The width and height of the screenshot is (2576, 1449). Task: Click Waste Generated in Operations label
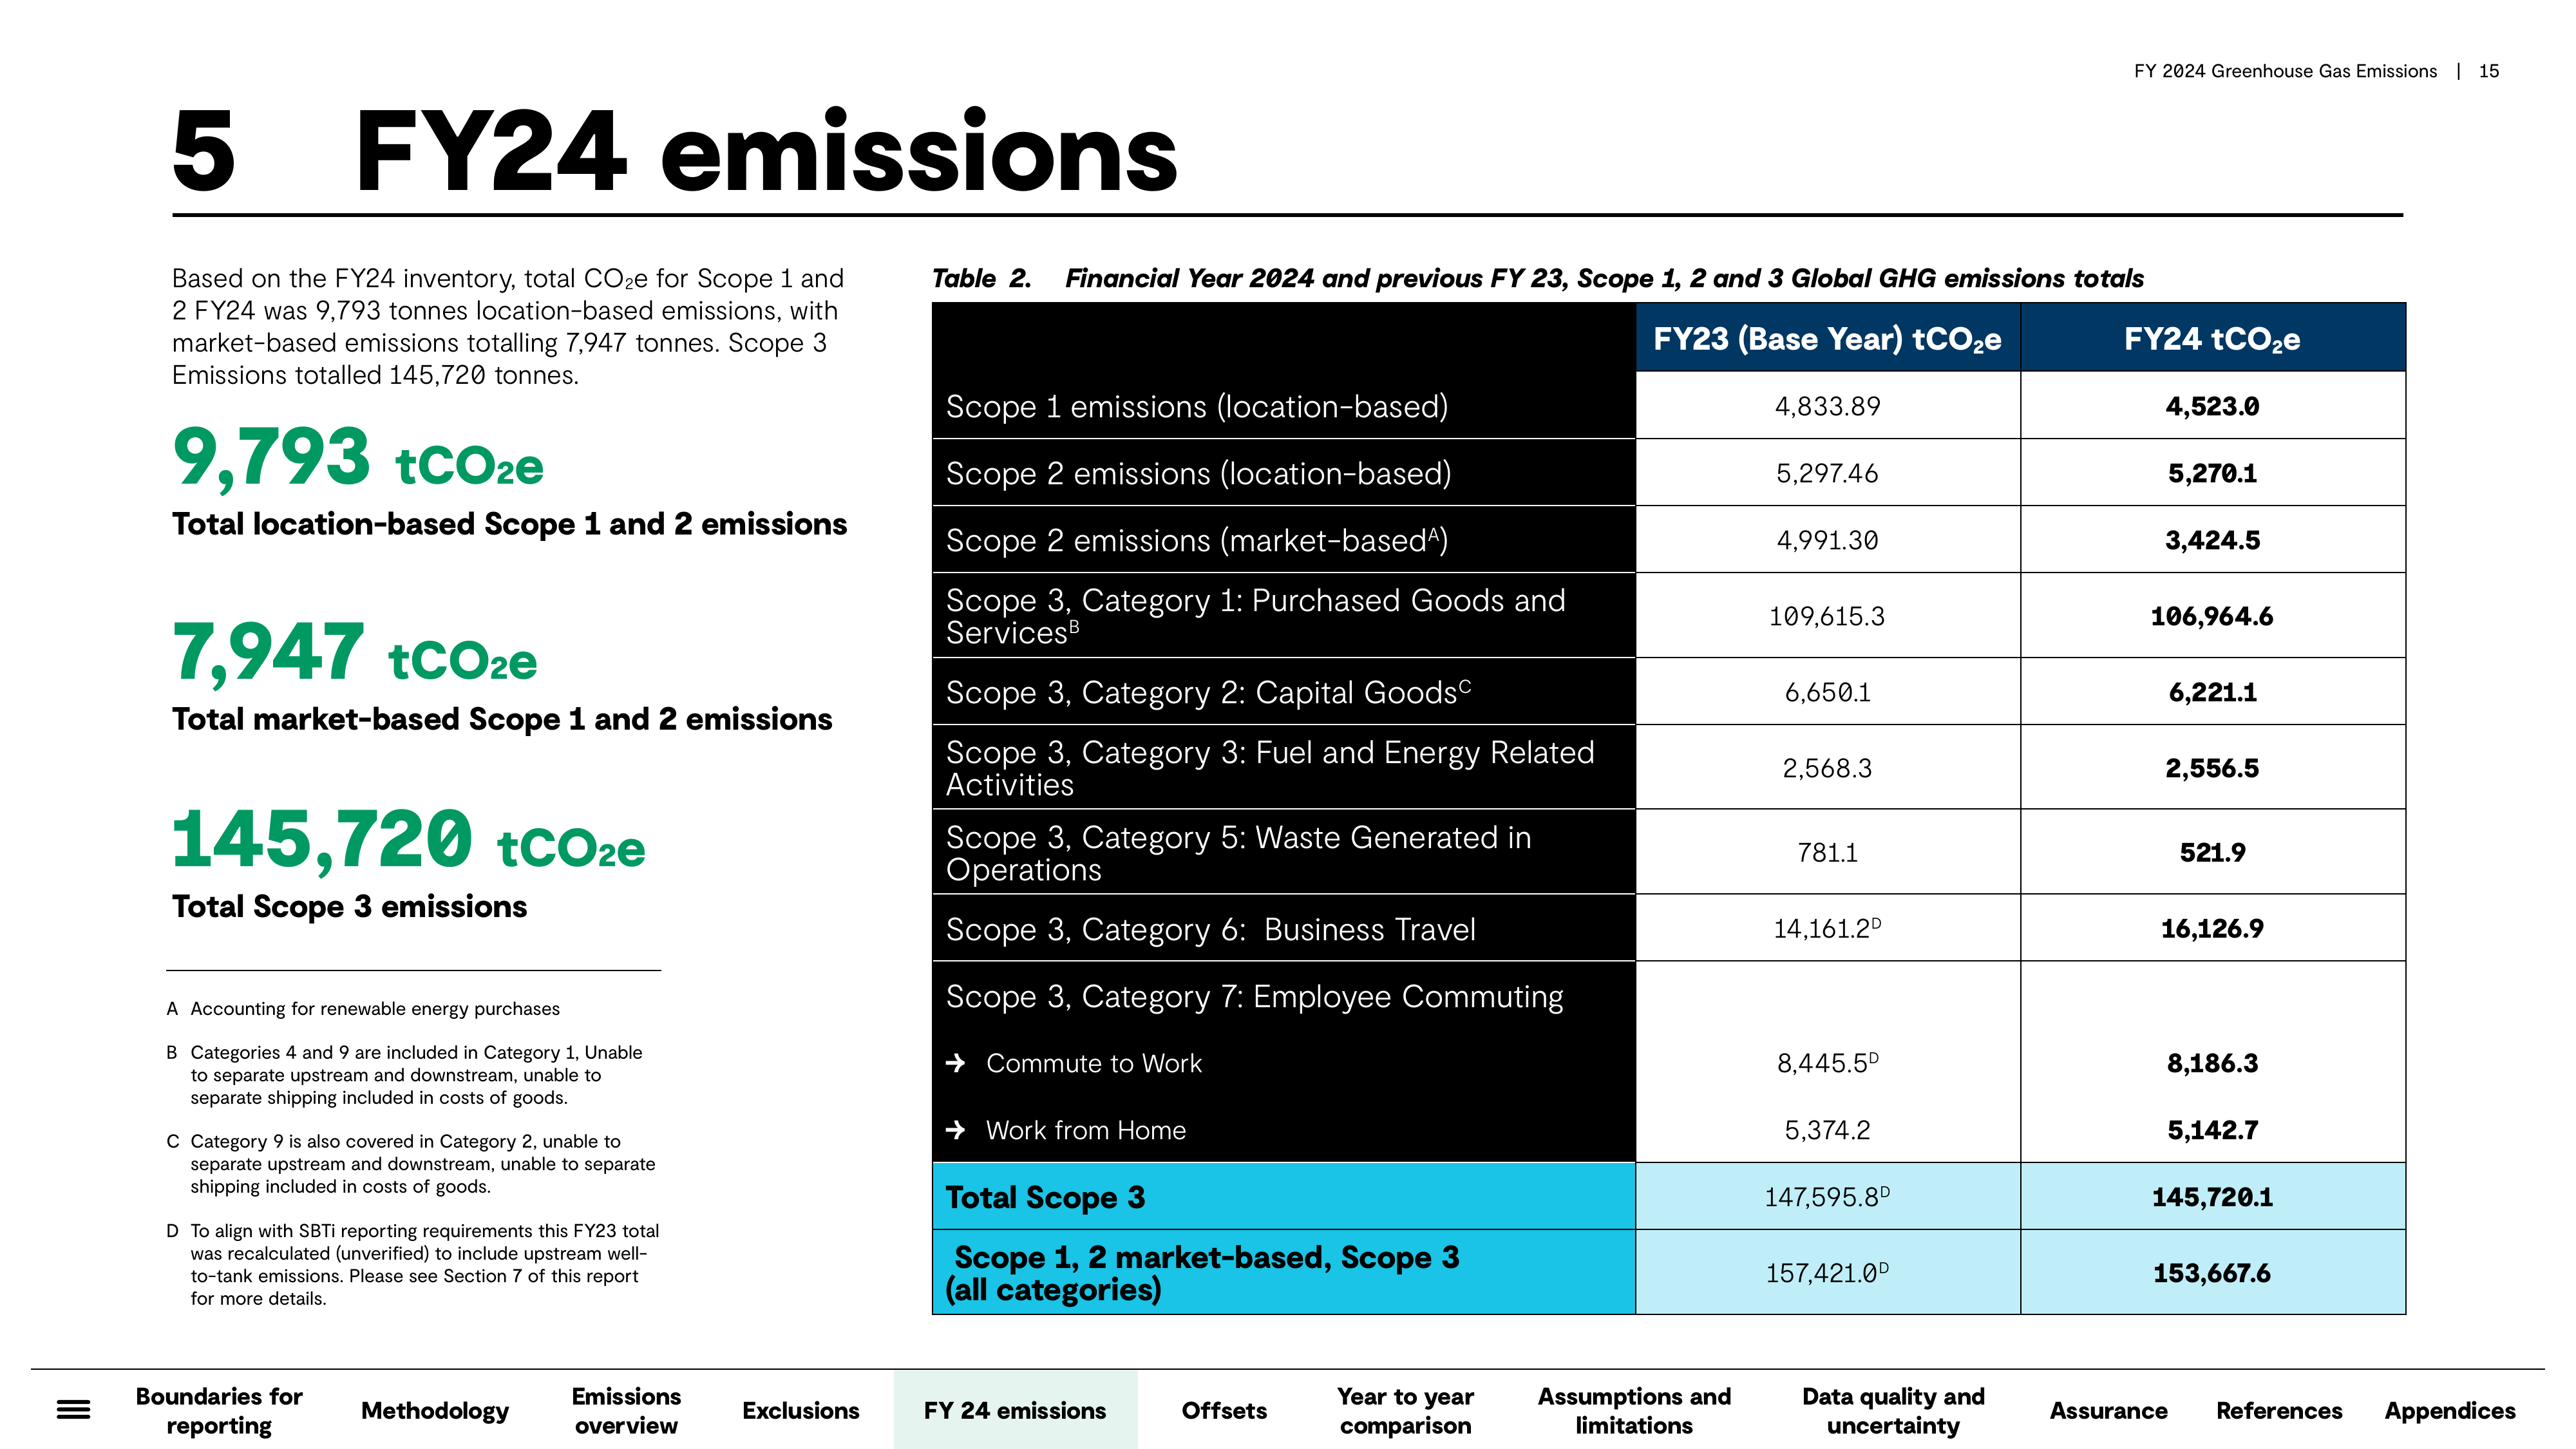click(x=1238, y=853)
